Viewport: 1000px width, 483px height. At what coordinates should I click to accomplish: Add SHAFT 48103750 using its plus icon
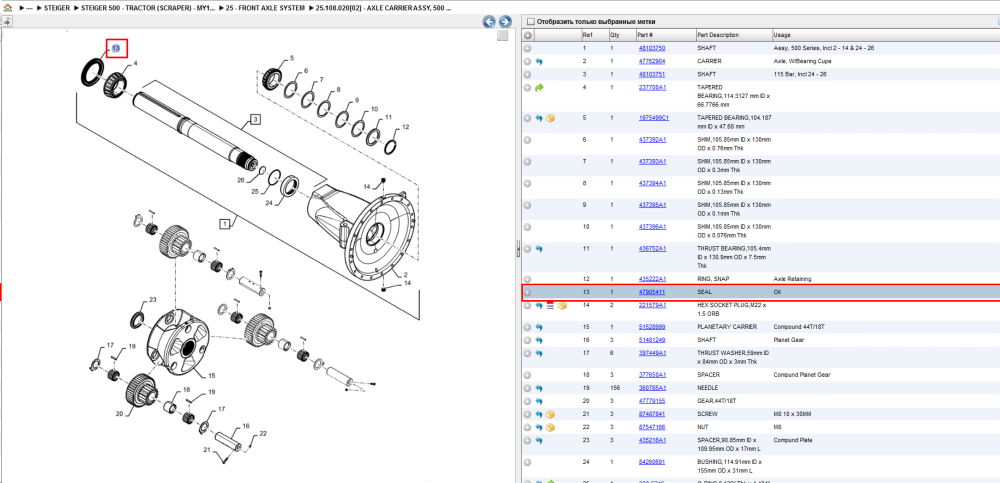pos(527,48)
